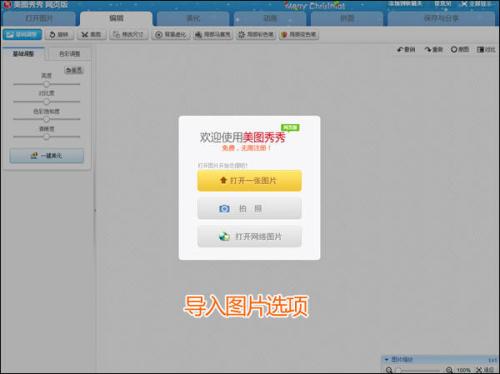Switch to the 基础调整 panel tab
The image size is (500, 374).
[x=23, y=54]
